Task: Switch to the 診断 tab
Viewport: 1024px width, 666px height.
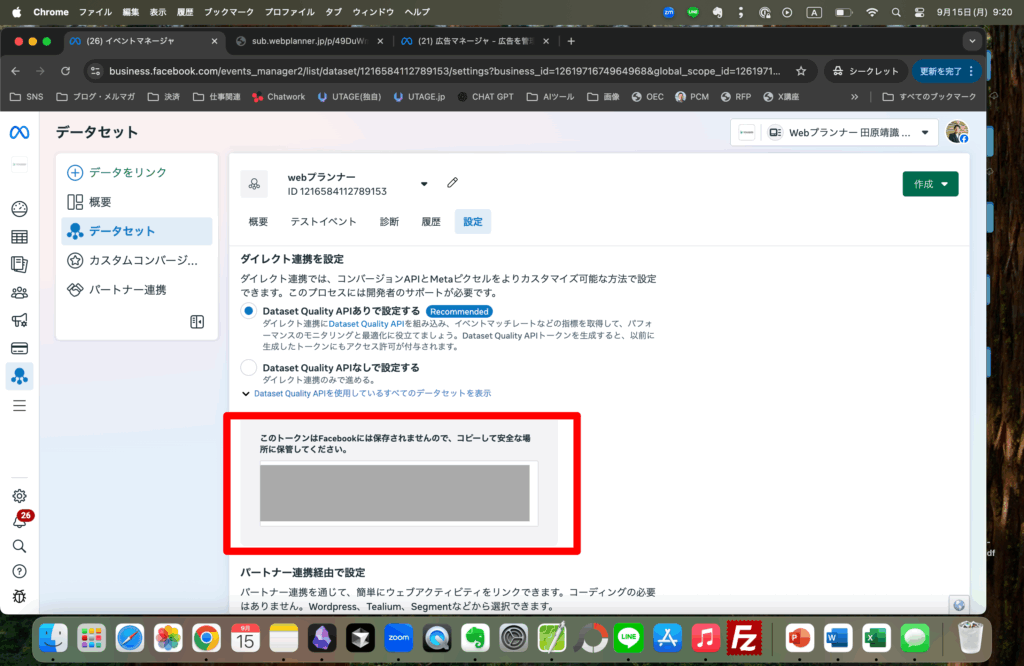Action: click(x=389, y=222)
